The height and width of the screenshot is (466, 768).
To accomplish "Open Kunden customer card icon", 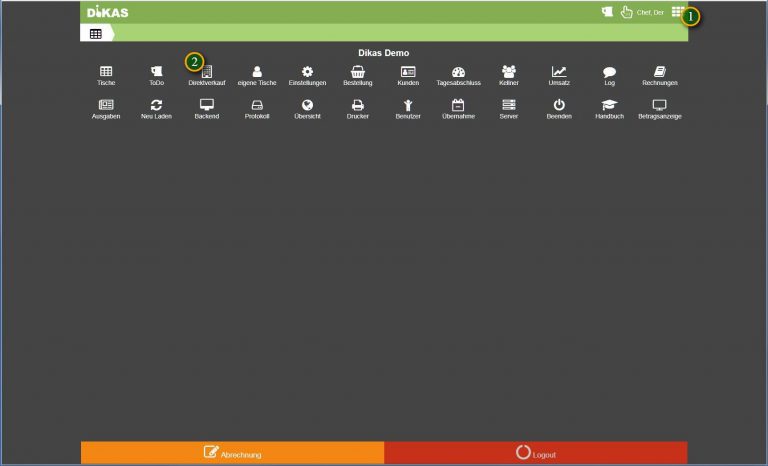I will point(408,72).
